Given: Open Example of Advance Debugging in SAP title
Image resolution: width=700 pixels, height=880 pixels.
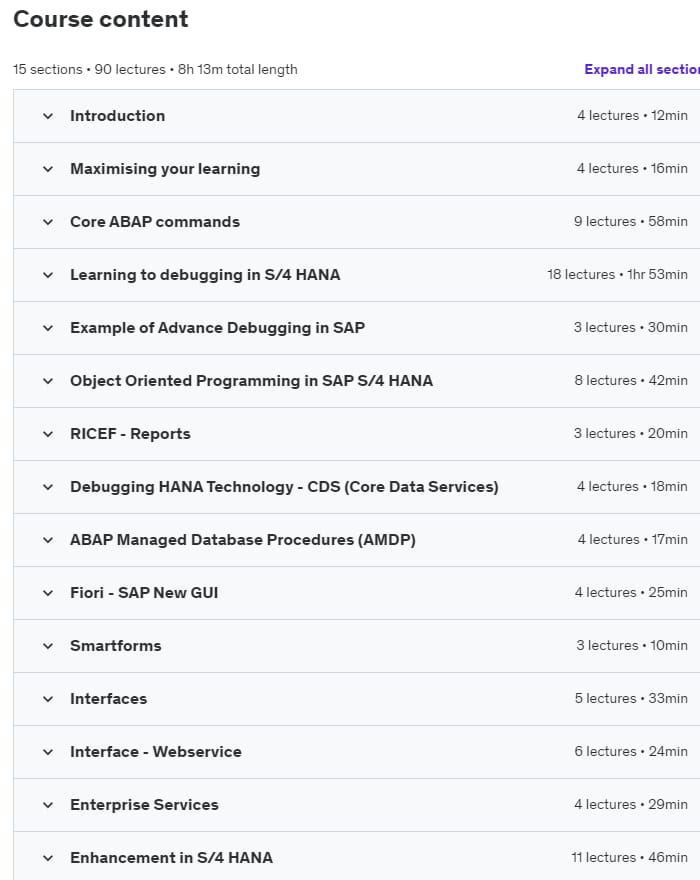Looking at the screenshot, I should (x=217, y=328).
